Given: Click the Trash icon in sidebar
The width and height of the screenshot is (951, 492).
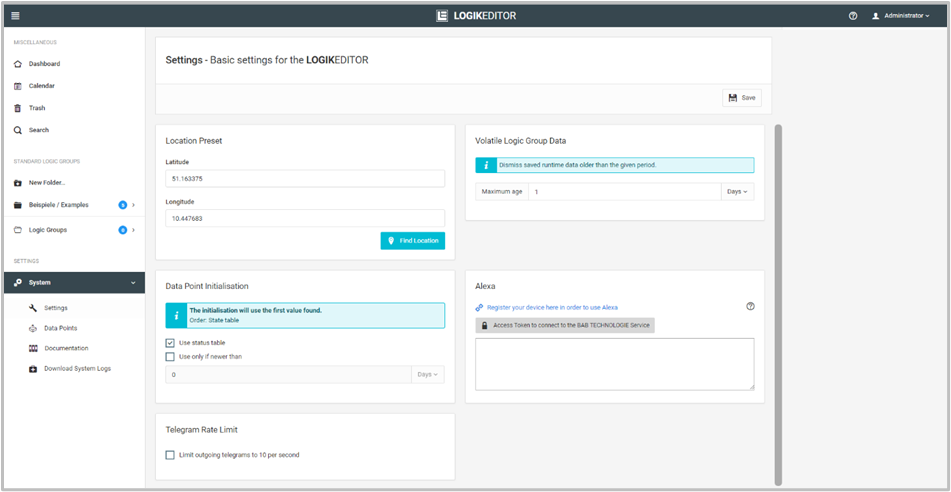Looking at the screenshot, I should click(x=18, y=108).
